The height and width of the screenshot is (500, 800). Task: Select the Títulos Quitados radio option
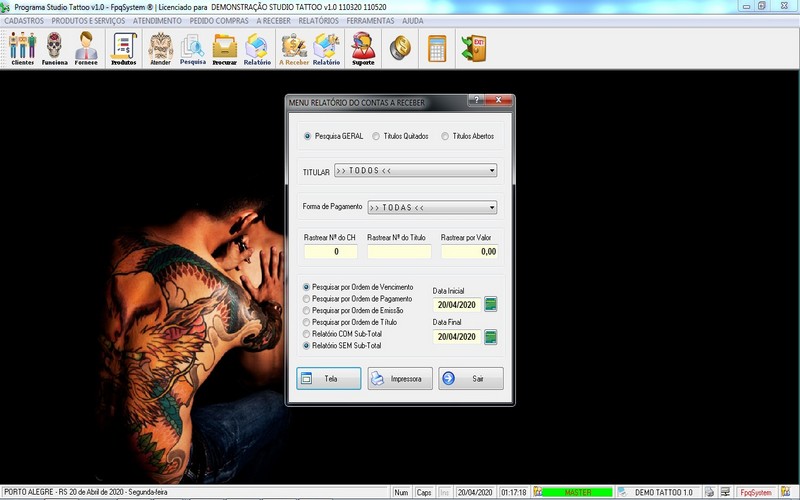(376, 136)
